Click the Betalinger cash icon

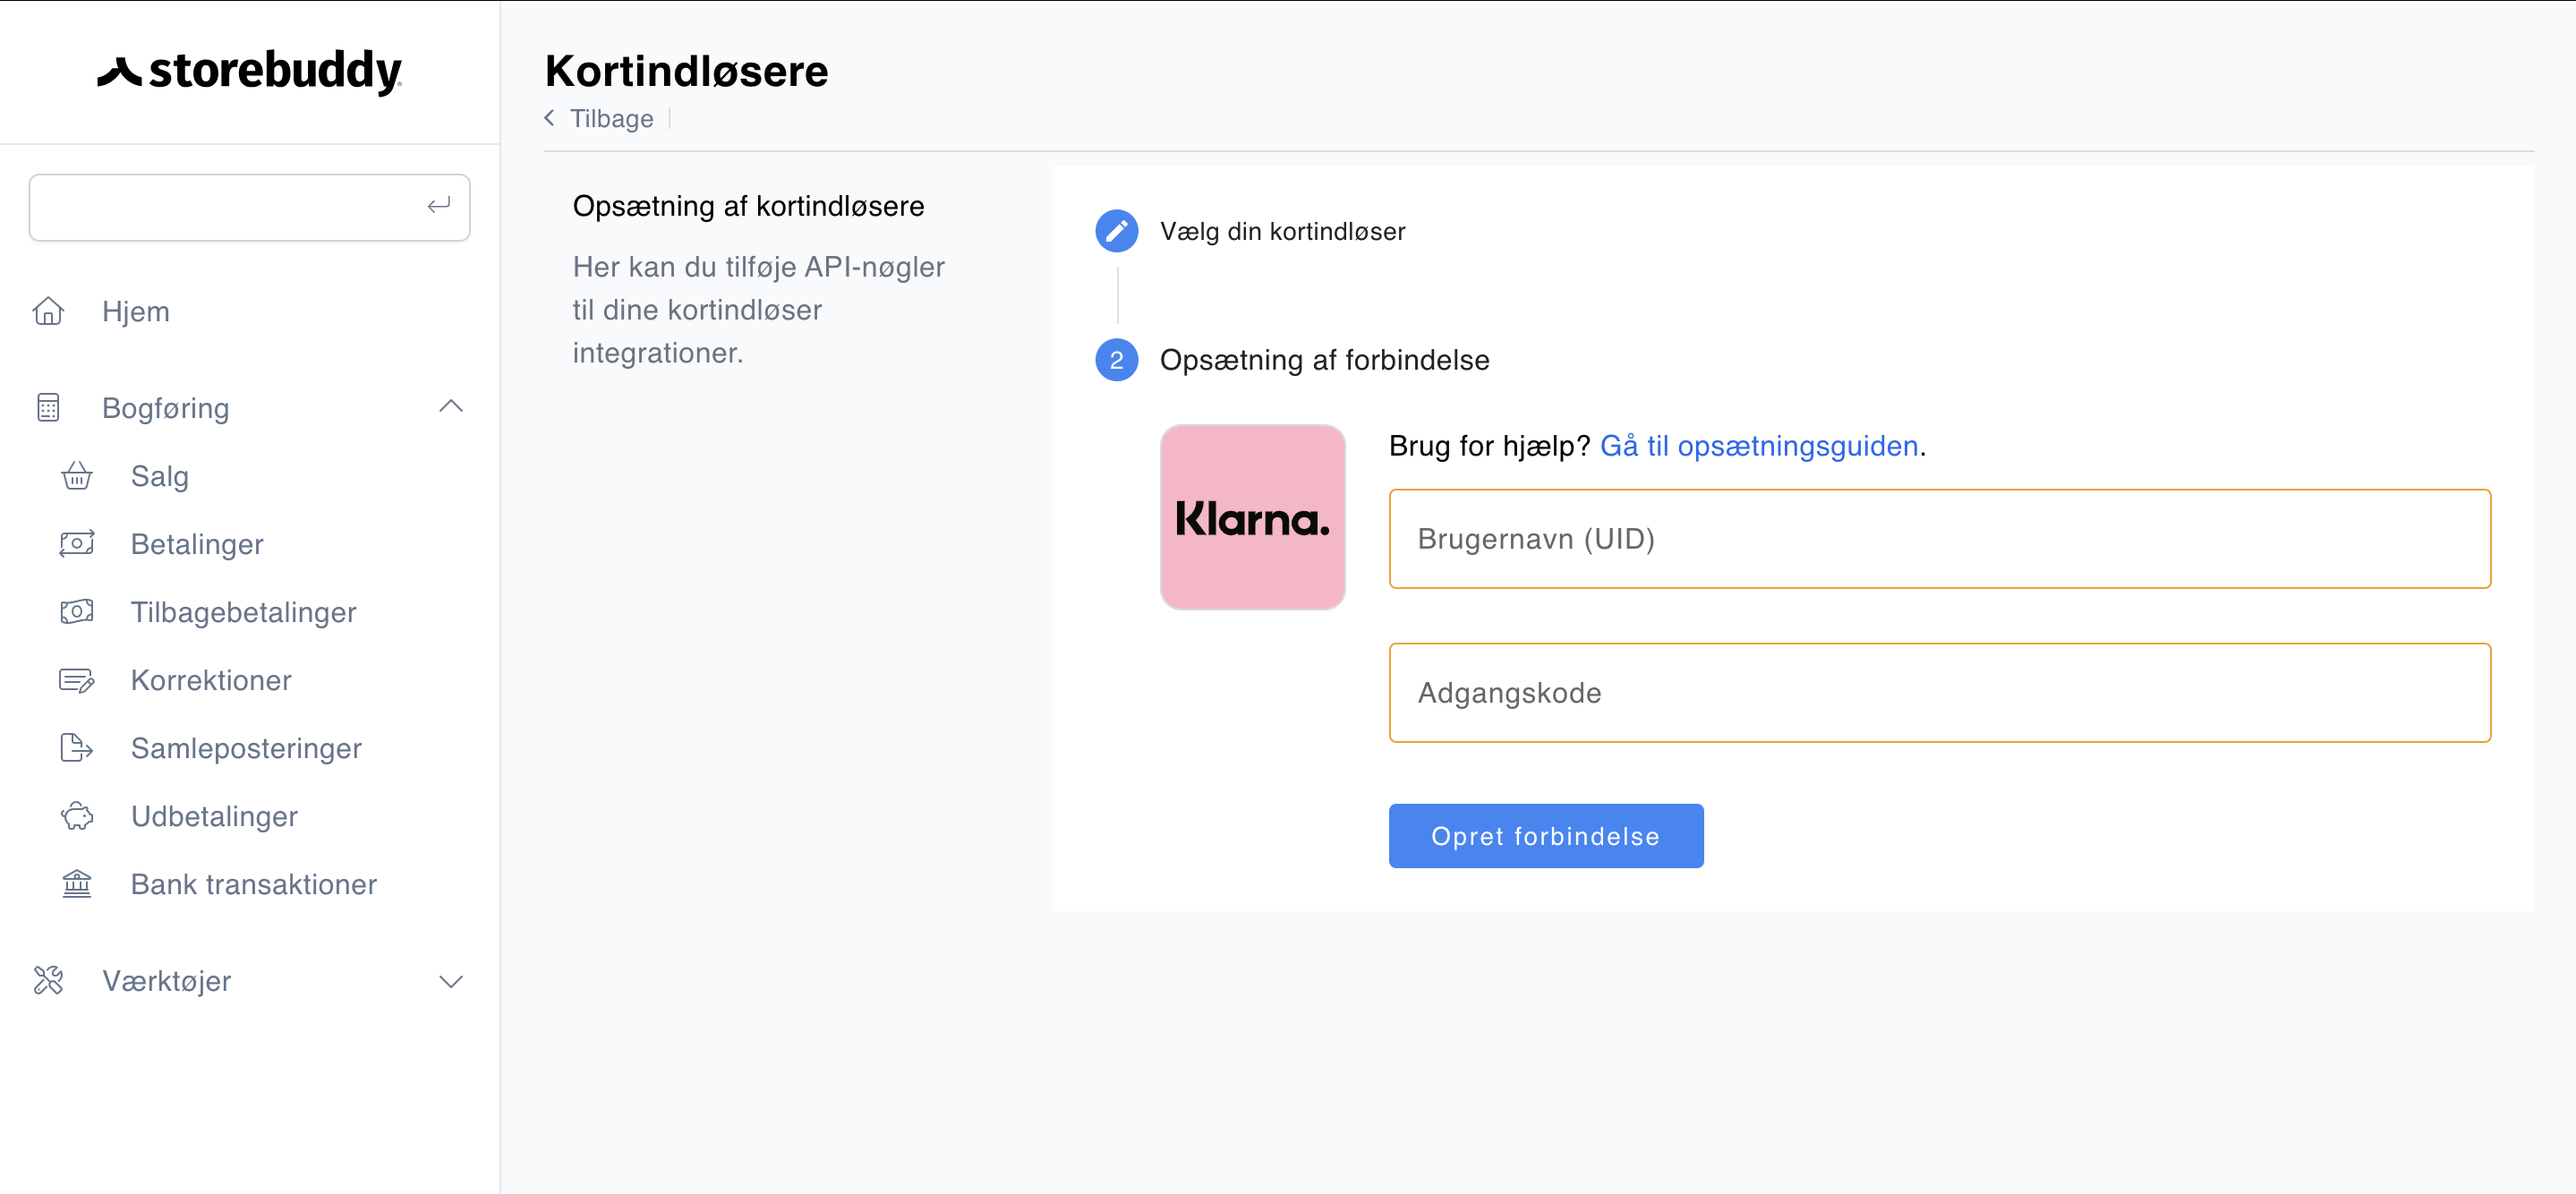(x=77, y=544)
